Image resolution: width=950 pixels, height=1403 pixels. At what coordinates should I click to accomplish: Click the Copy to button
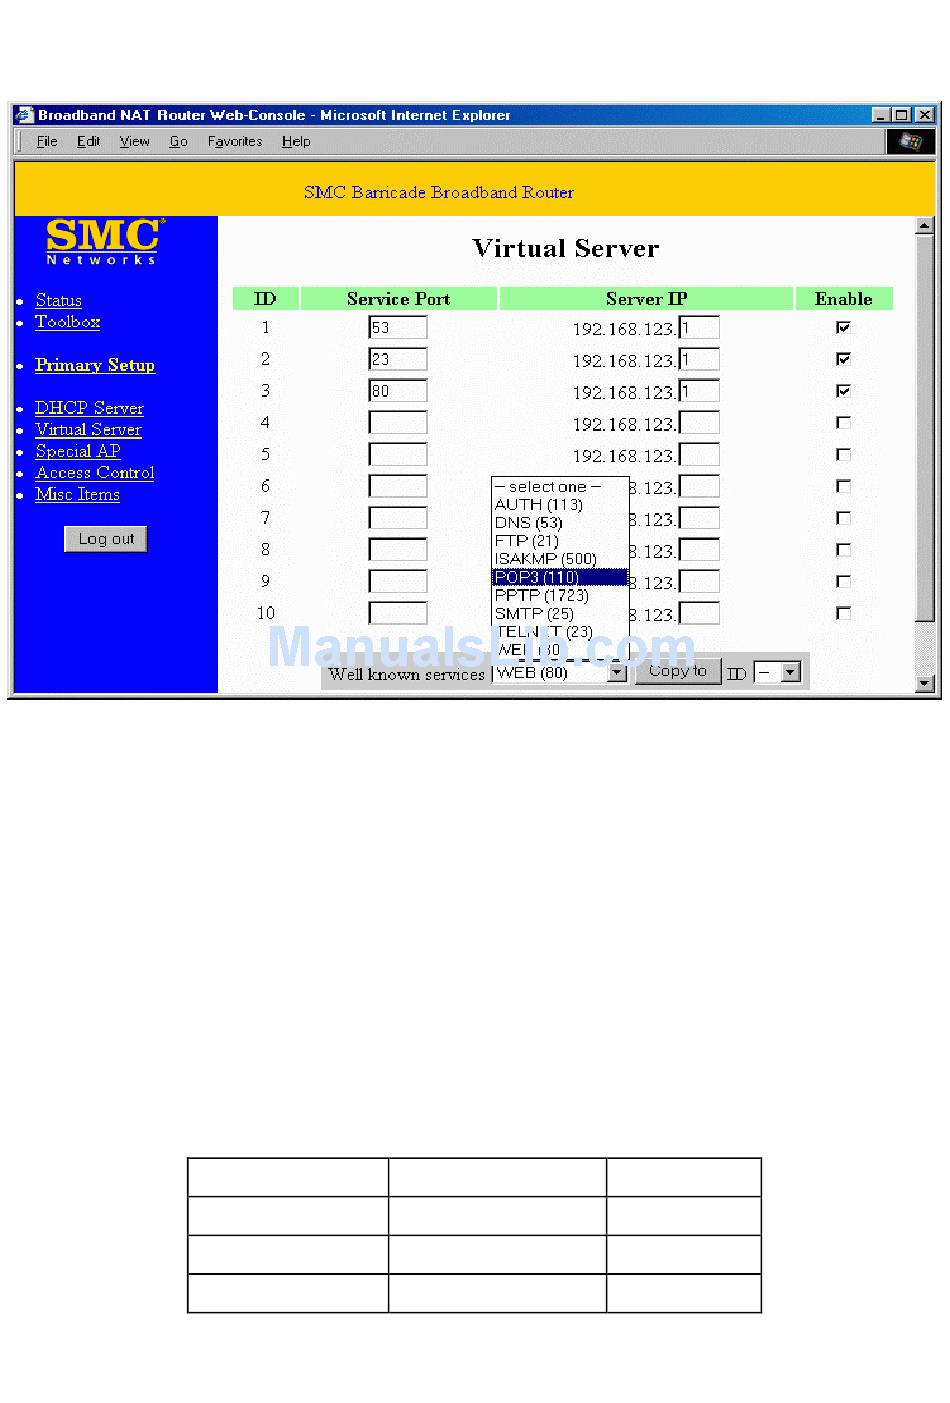click(678, 671)
